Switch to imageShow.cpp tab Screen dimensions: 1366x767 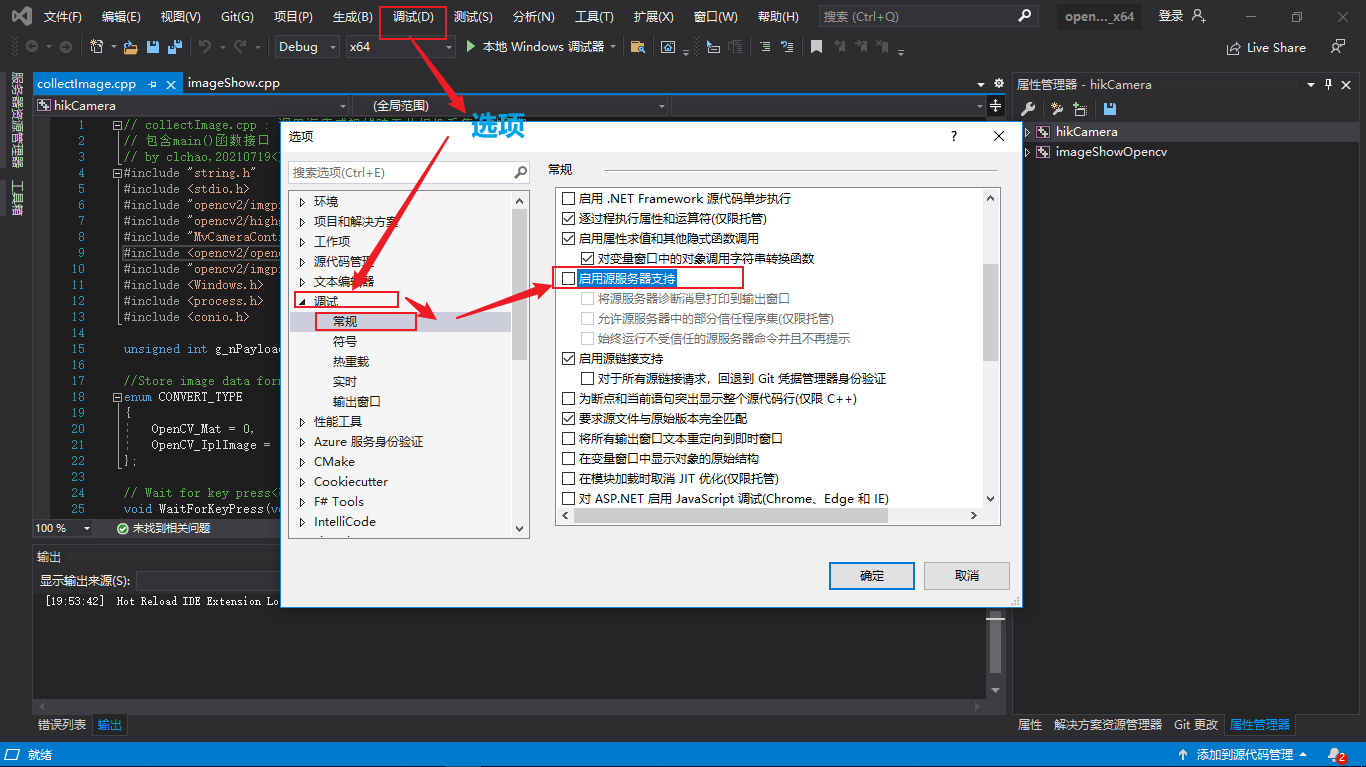tap(233, 84)
